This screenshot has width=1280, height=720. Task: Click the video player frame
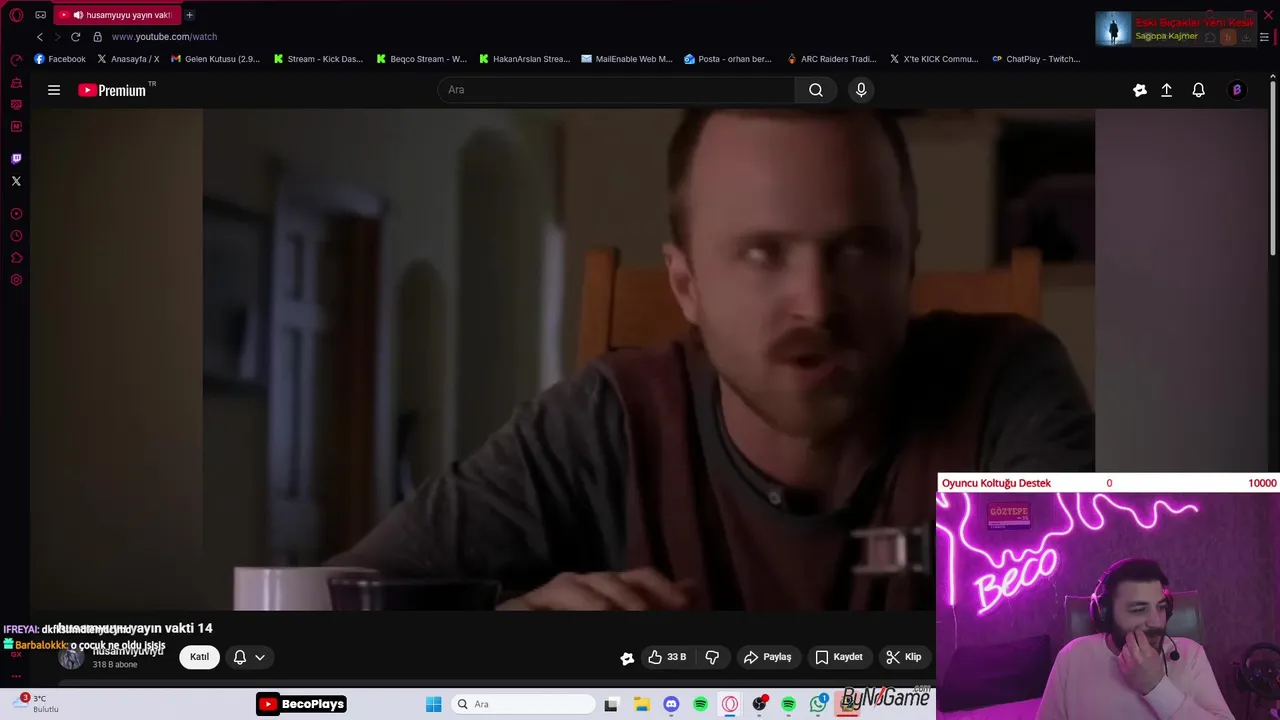[649, 360]
